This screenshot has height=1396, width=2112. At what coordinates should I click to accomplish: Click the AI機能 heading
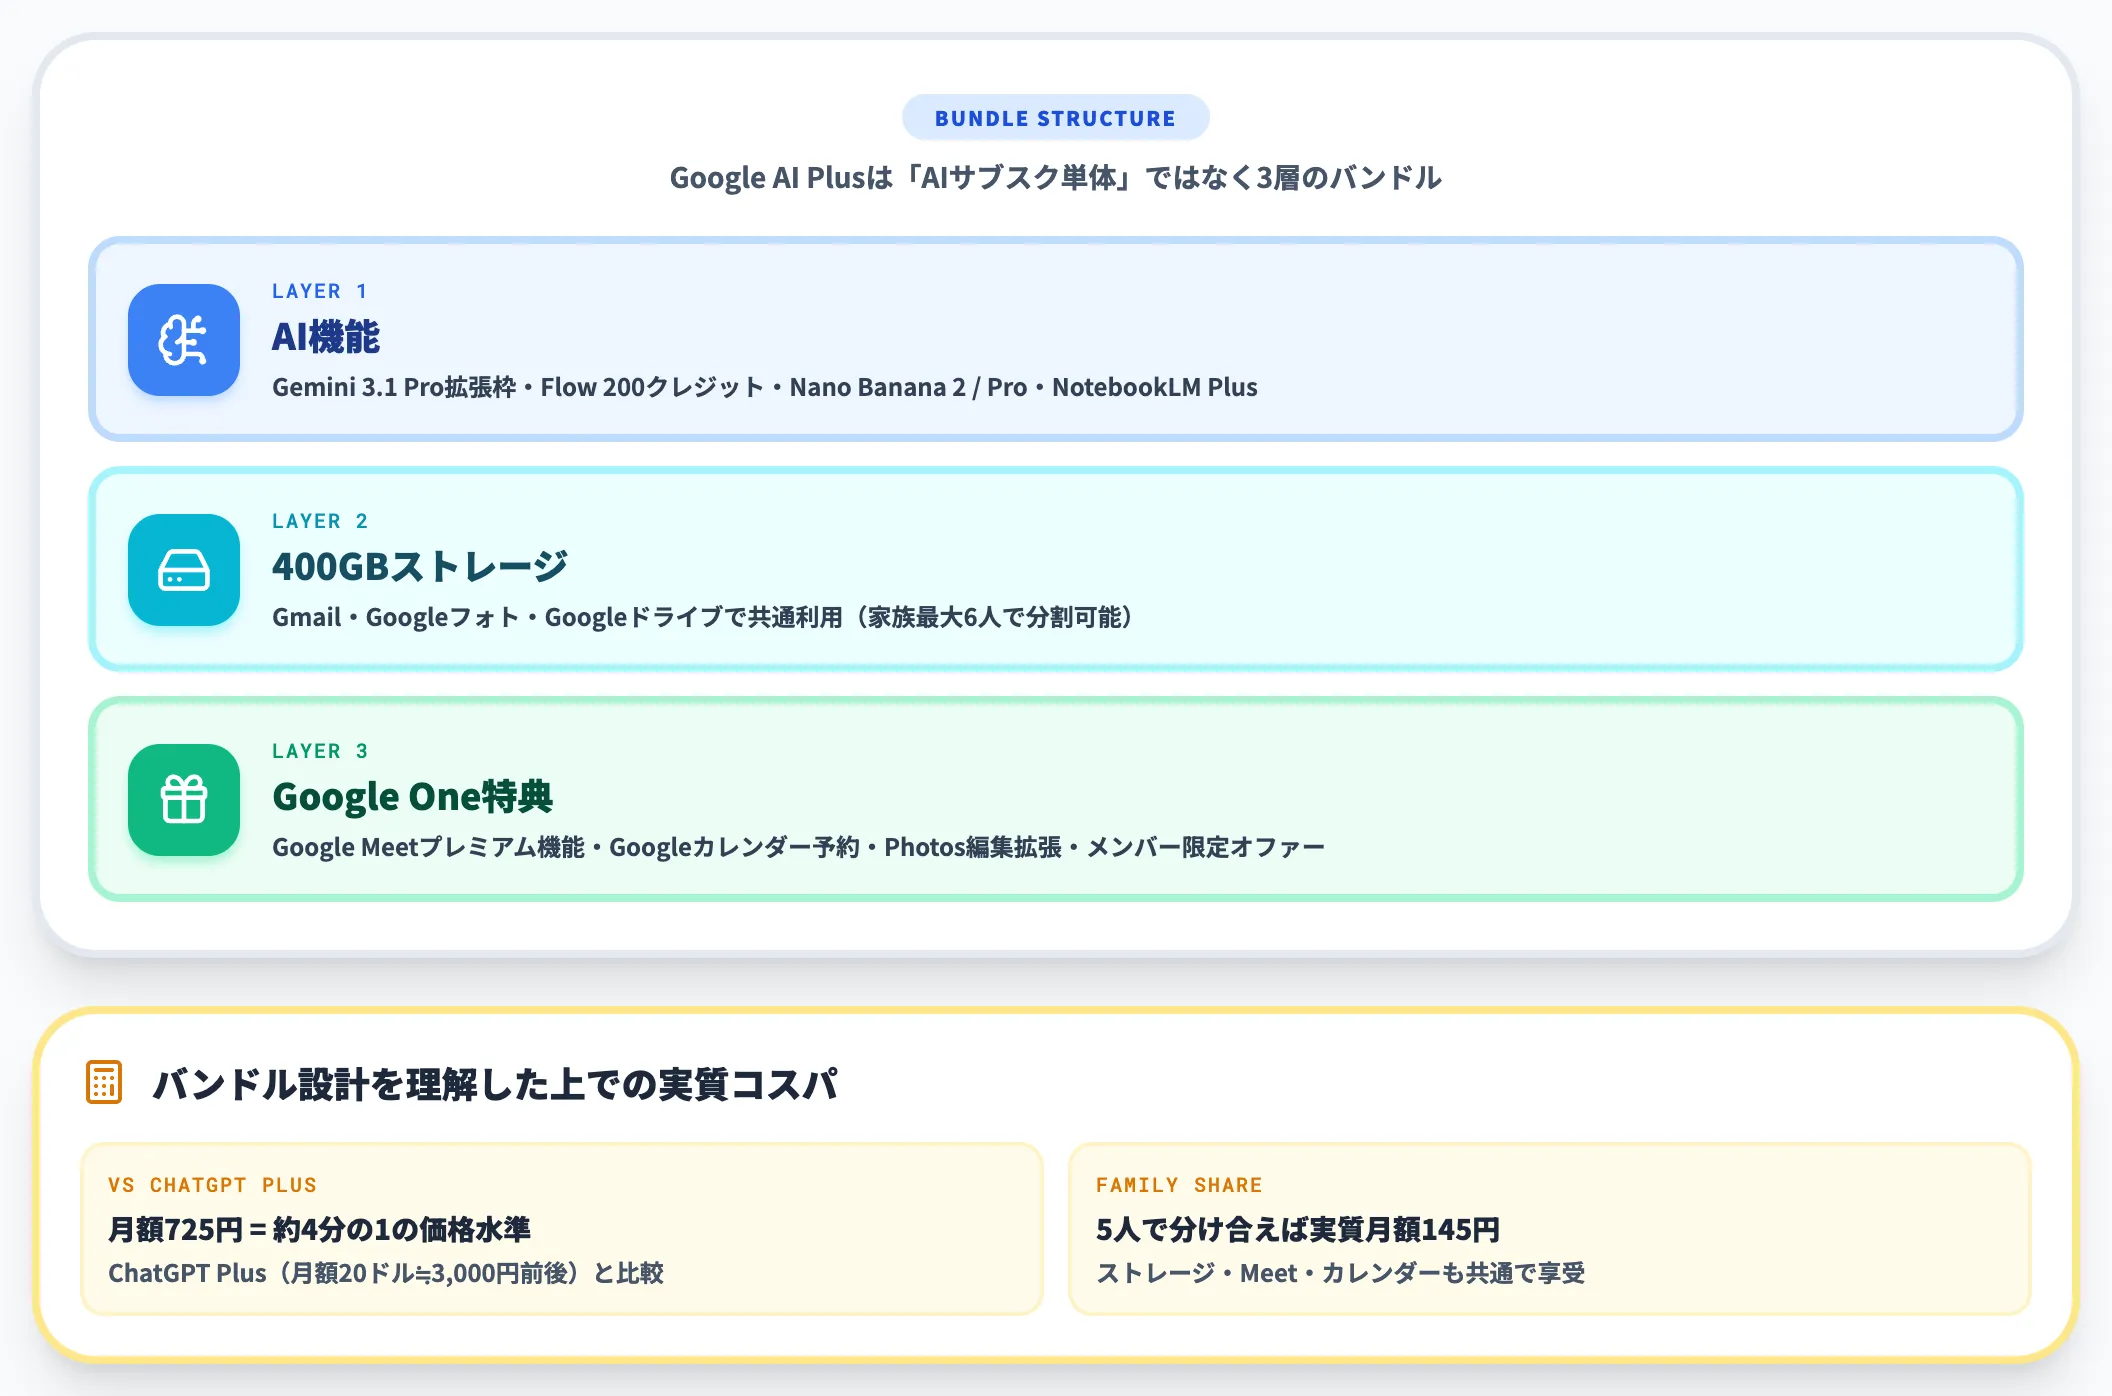326,337
